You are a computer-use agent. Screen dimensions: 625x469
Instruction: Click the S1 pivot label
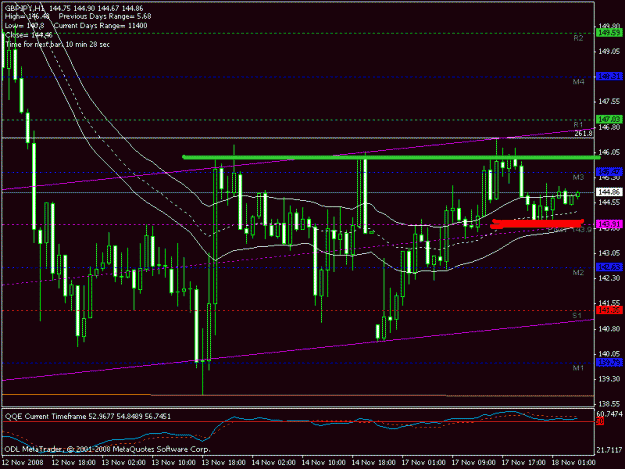(577, 316)
